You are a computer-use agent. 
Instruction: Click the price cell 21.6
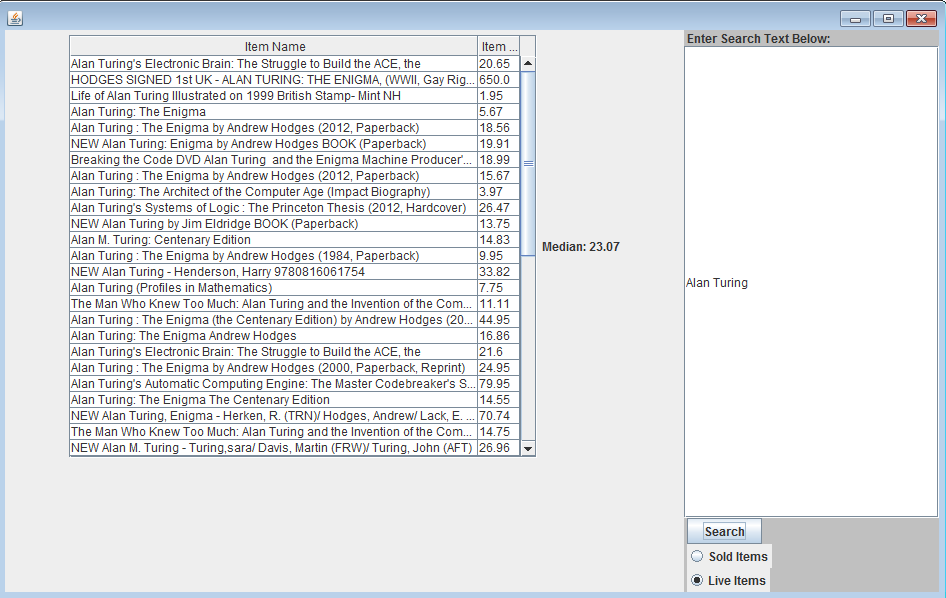[498, 352]
